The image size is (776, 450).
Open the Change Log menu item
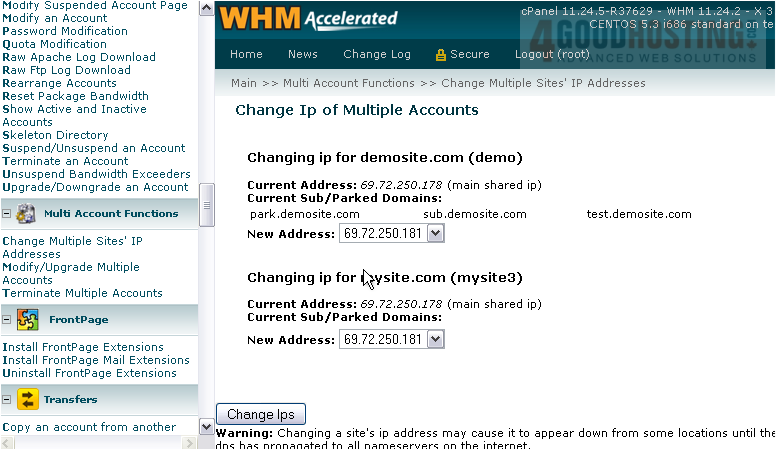(376, 54)
